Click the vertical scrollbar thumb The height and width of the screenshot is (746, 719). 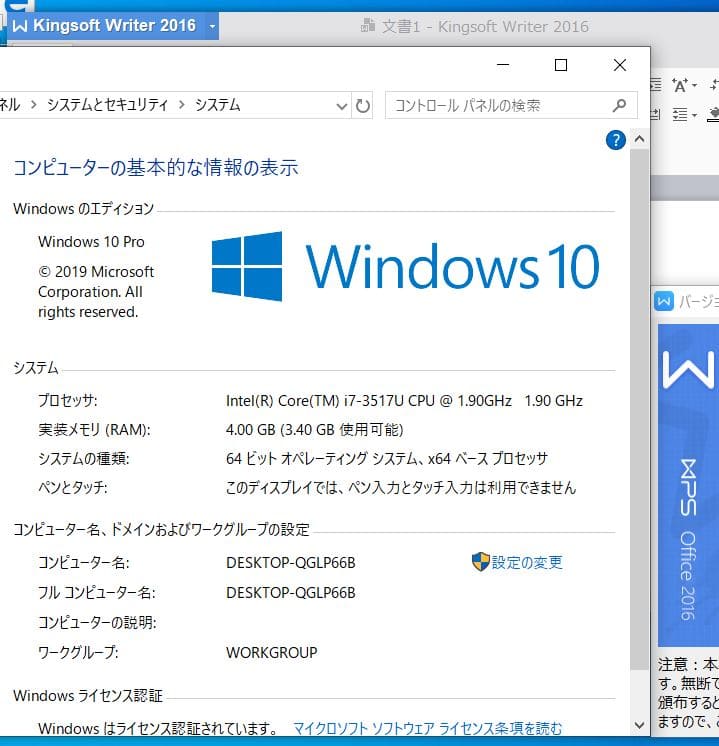pos(640,400)
